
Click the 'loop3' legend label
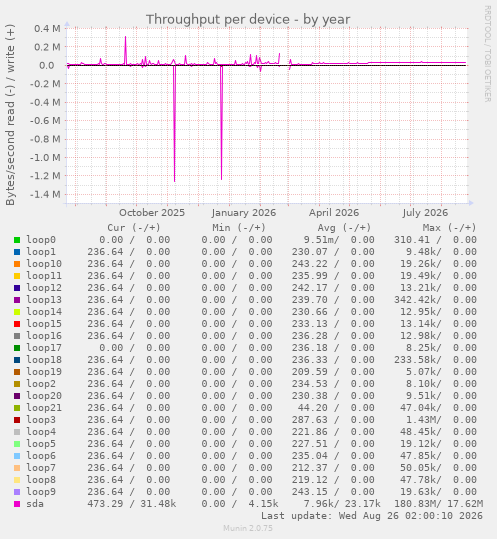click(x=41, y=420)
